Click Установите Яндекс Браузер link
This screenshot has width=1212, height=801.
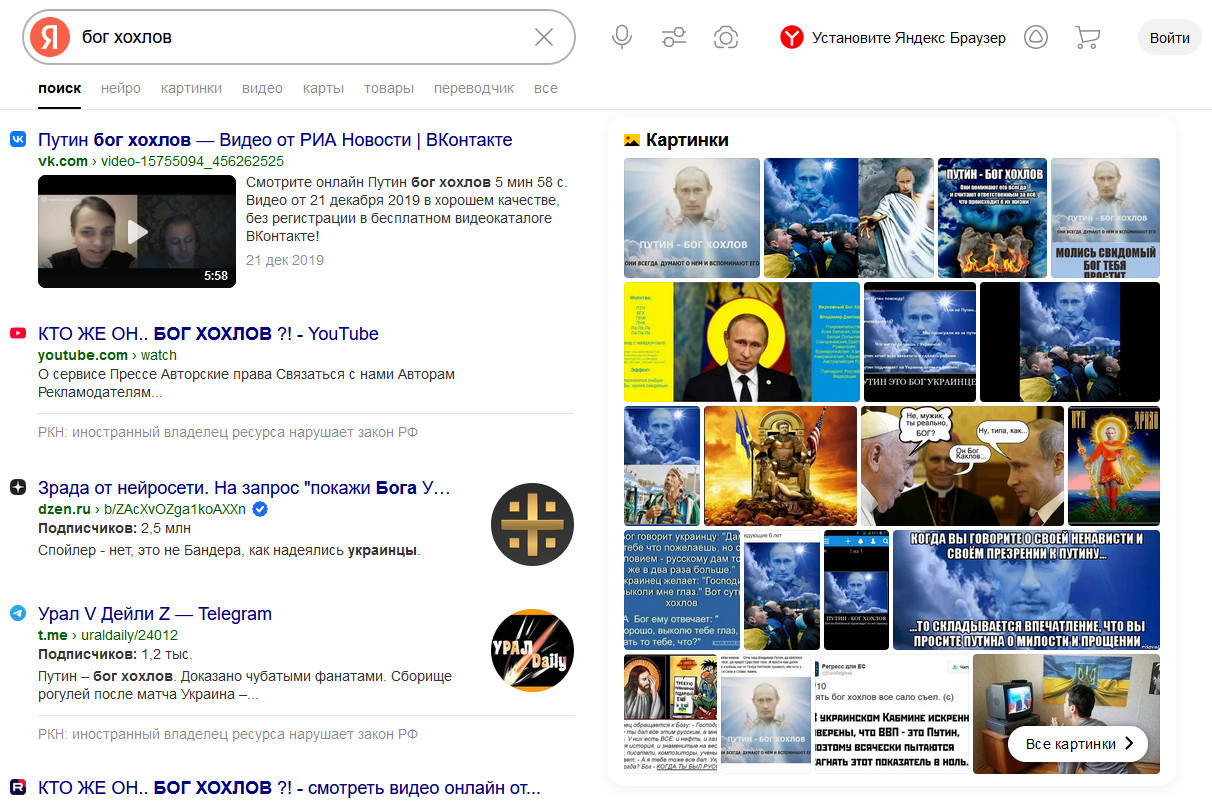tap(909, 38)
